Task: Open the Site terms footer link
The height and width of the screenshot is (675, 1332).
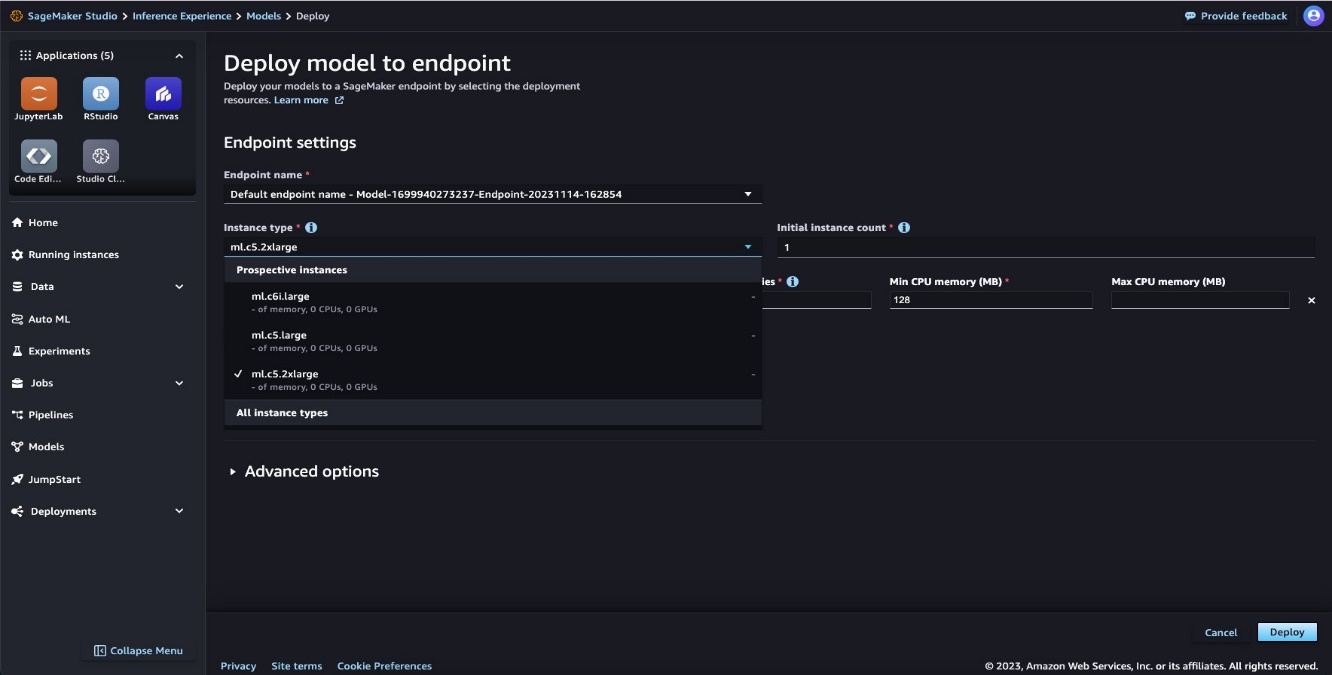Action: pos(297,666)
